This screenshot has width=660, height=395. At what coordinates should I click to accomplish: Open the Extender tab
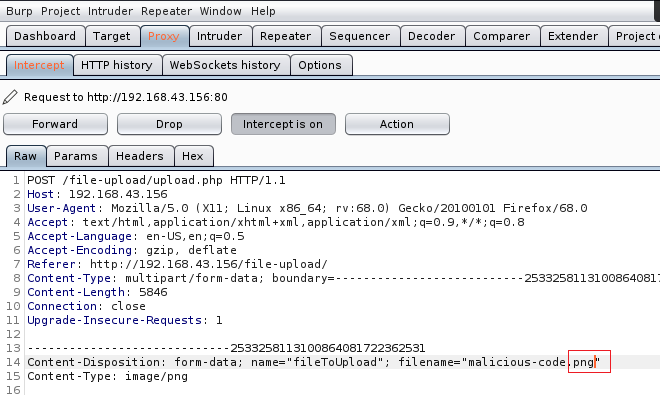tap(573, 36)
